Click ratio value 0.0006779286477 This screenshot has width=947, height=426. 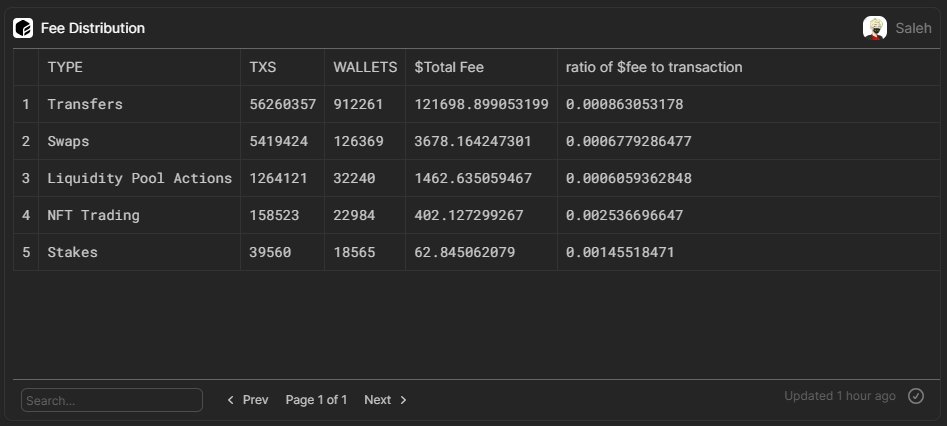[x=629, y=141]
